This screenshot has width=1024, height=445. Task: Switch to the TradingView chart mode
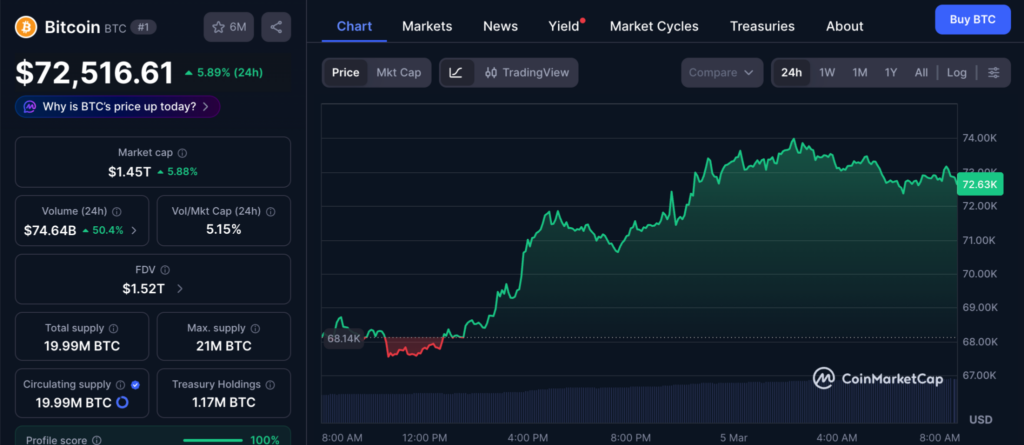(x=526, y=73)
